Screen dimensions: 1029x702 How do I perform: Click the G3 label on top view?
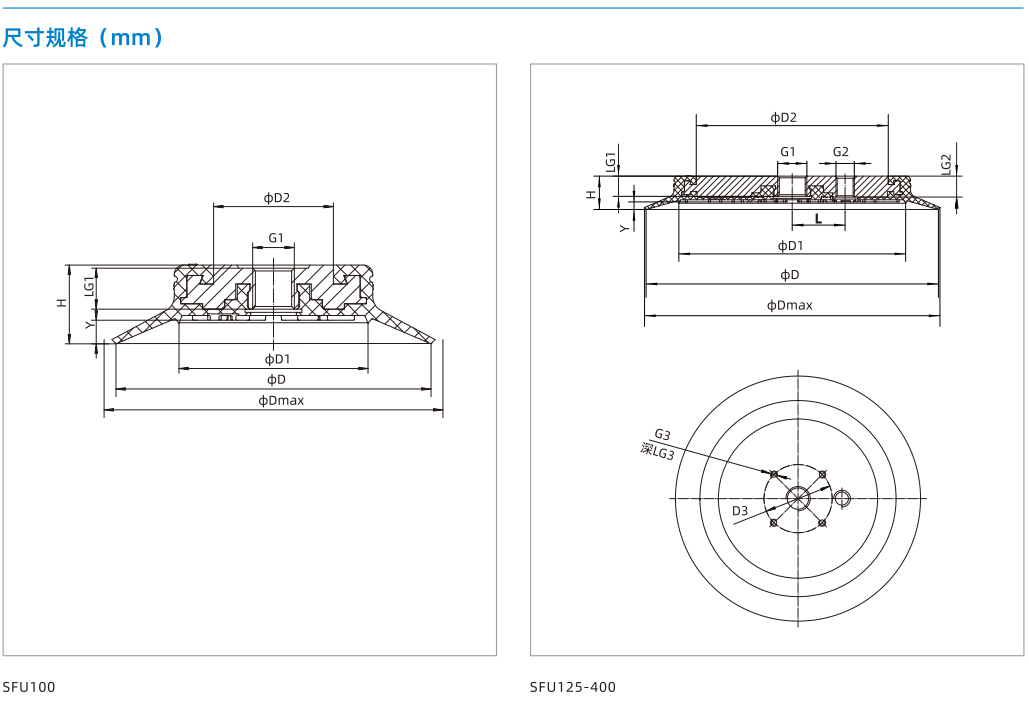coord(662,434)
